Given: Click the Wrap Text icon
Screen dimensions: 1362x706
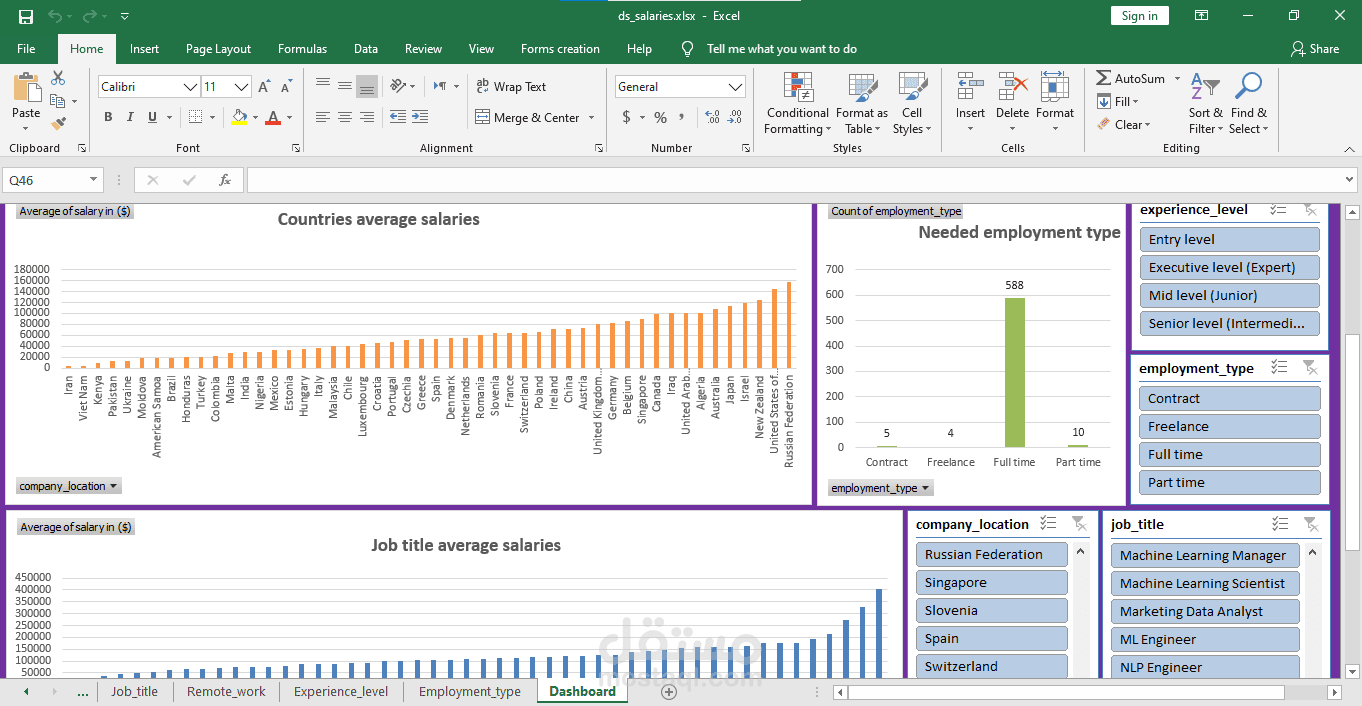Looking at the screenshot, I should (484, 87).
